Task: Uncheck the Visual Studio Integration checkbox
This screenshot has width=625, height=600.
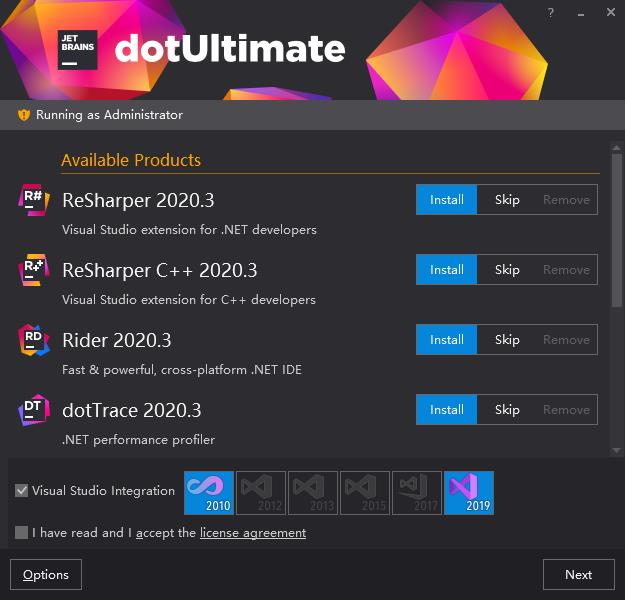Action: click(21, 490)
